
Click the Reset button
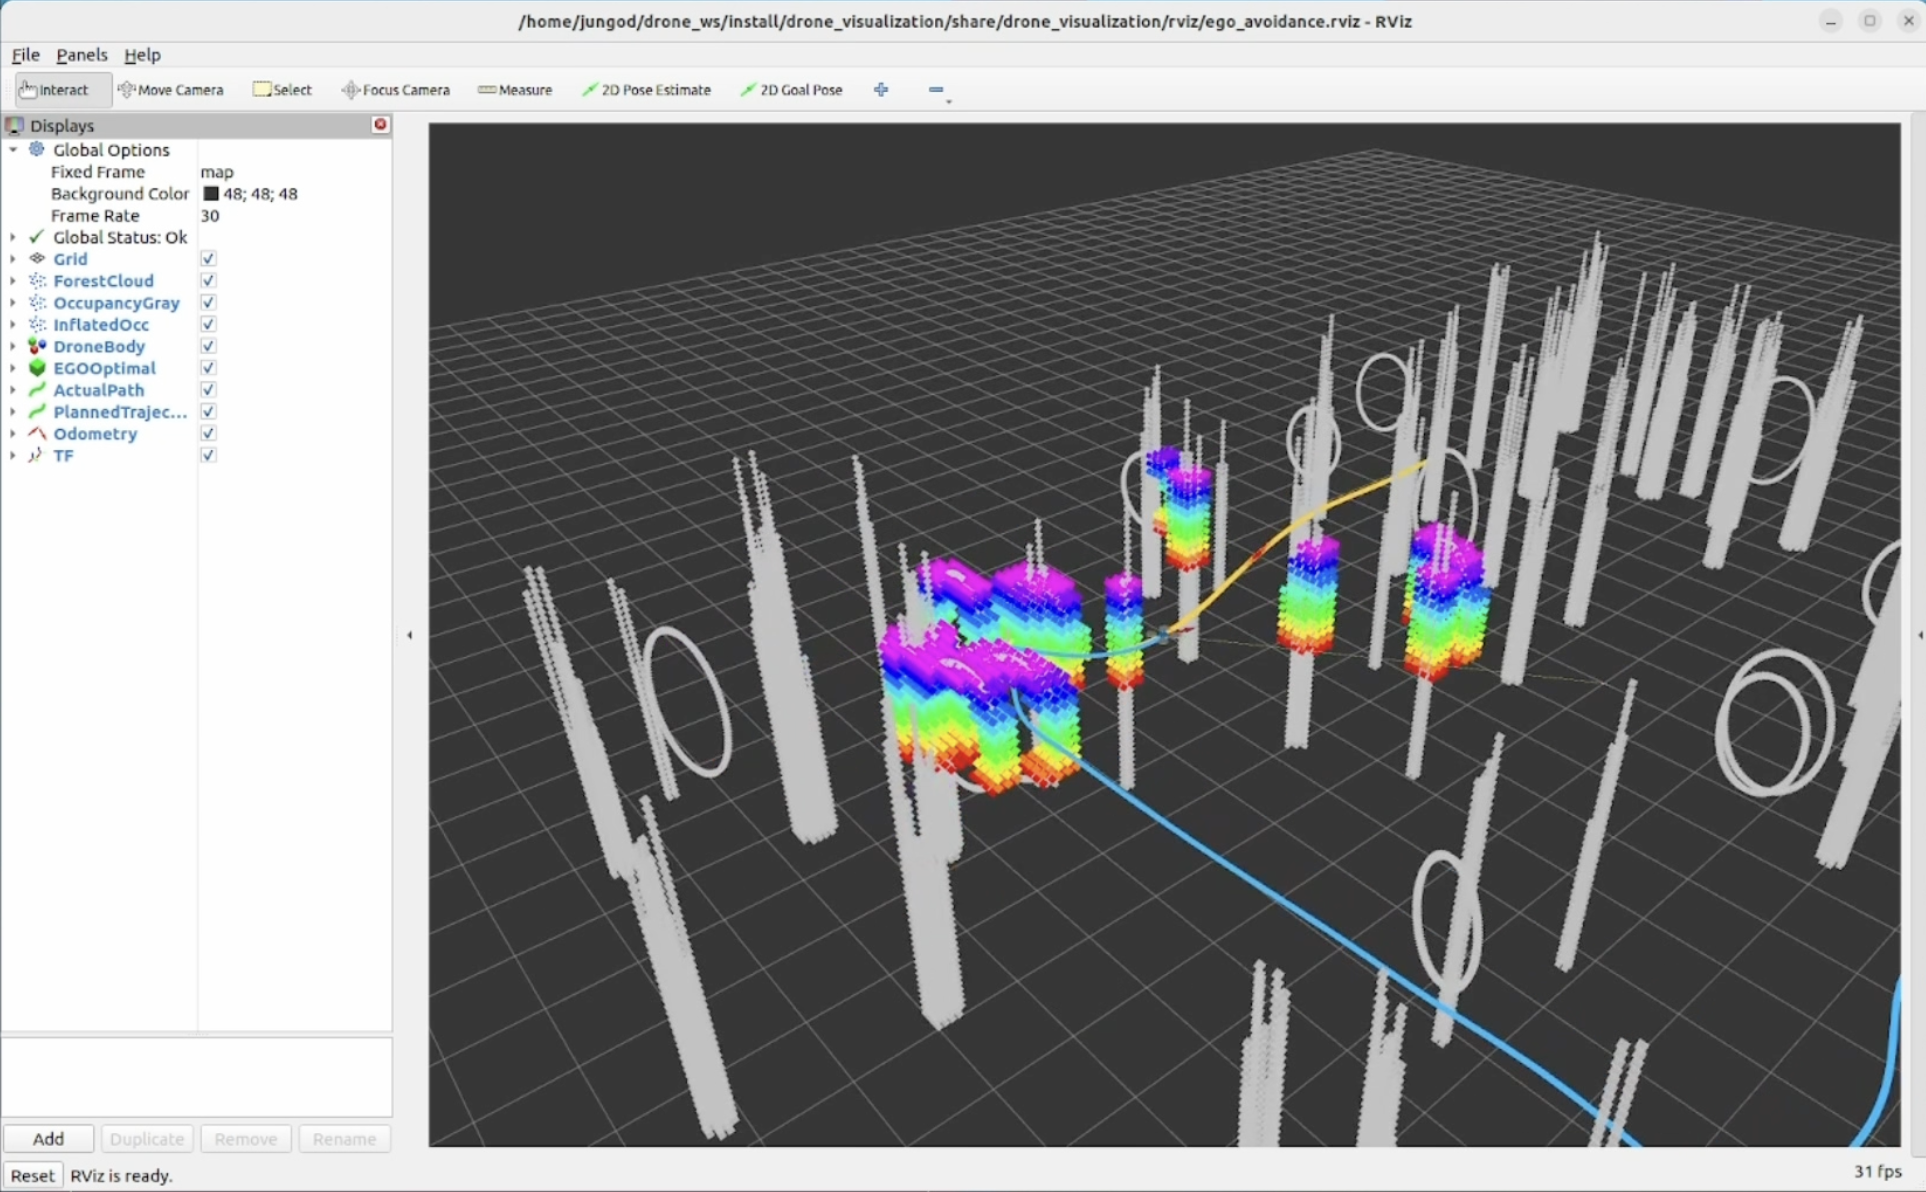click(x=32, y=1176)
